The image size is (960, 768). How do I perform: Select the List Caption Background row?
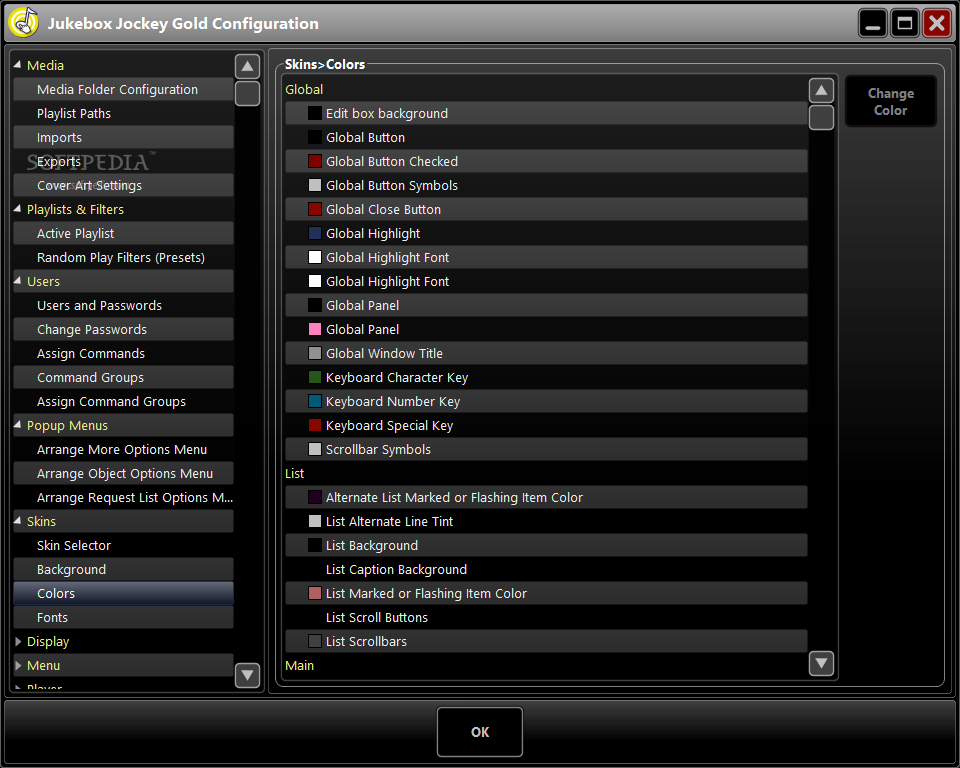pos(546,570)
